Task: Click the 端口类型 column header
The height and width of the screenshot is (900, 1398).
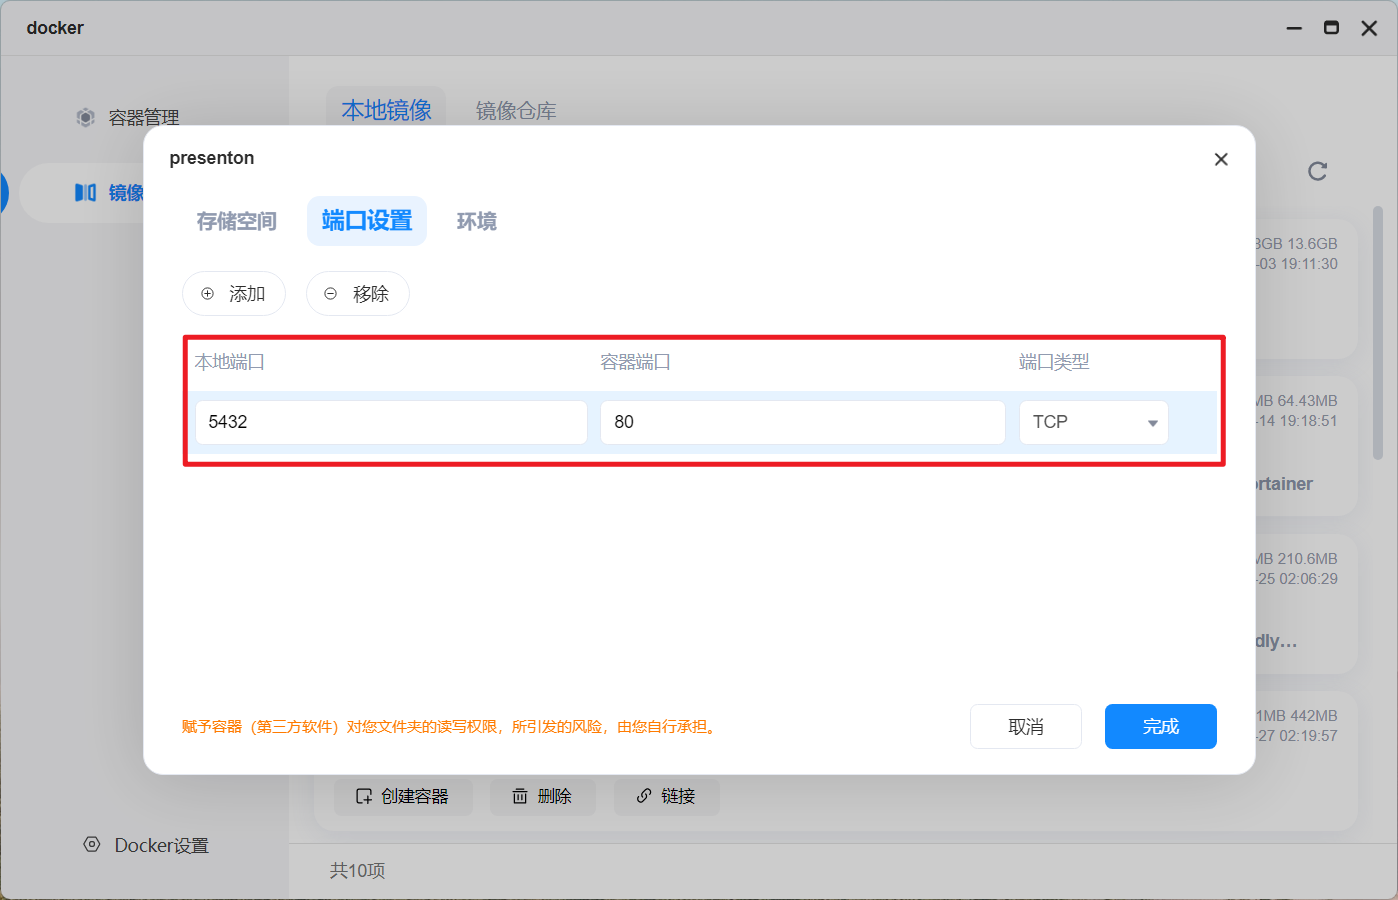Action: [1054, 362]
